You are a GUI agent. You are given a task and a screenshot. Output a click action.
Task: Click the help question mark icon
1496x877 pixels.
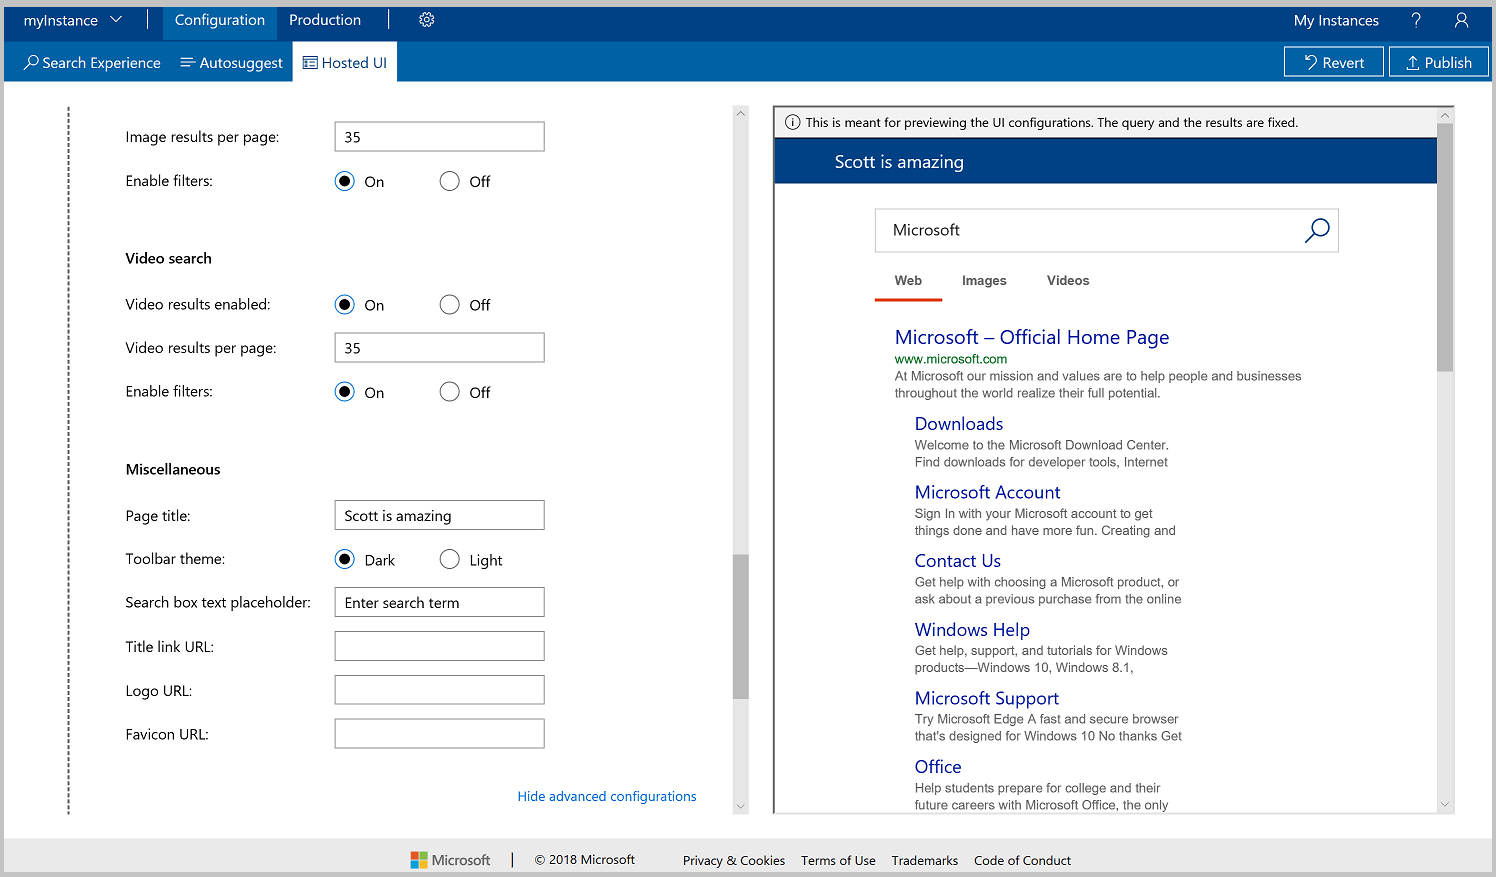pos(1416,20)
